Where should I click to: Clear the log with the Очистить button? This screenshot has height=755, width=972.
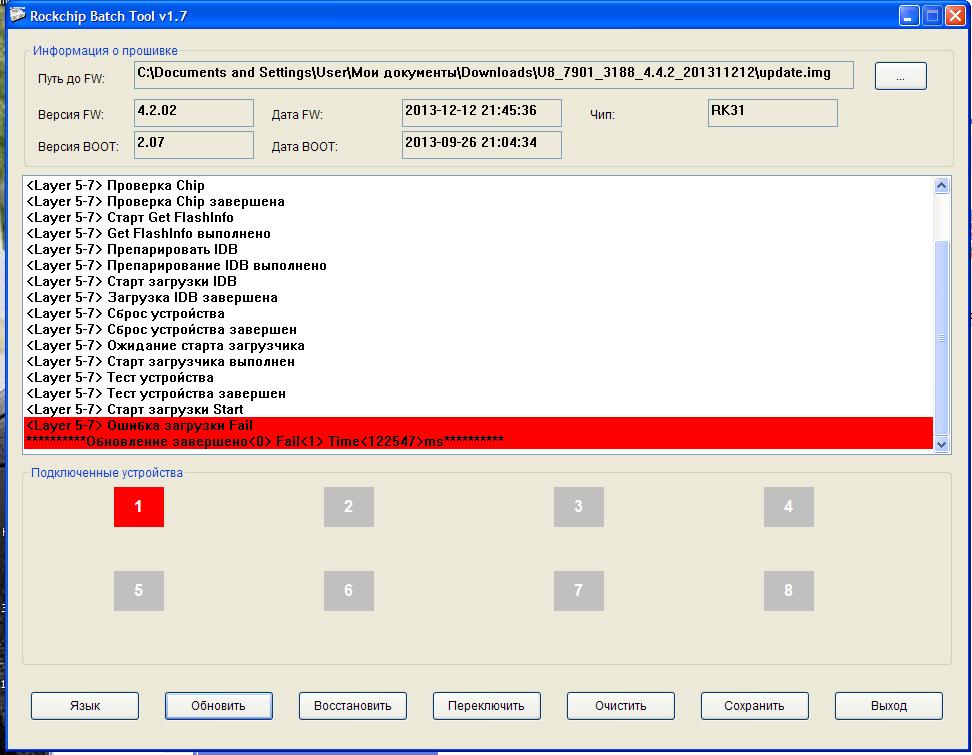[620, 705]
